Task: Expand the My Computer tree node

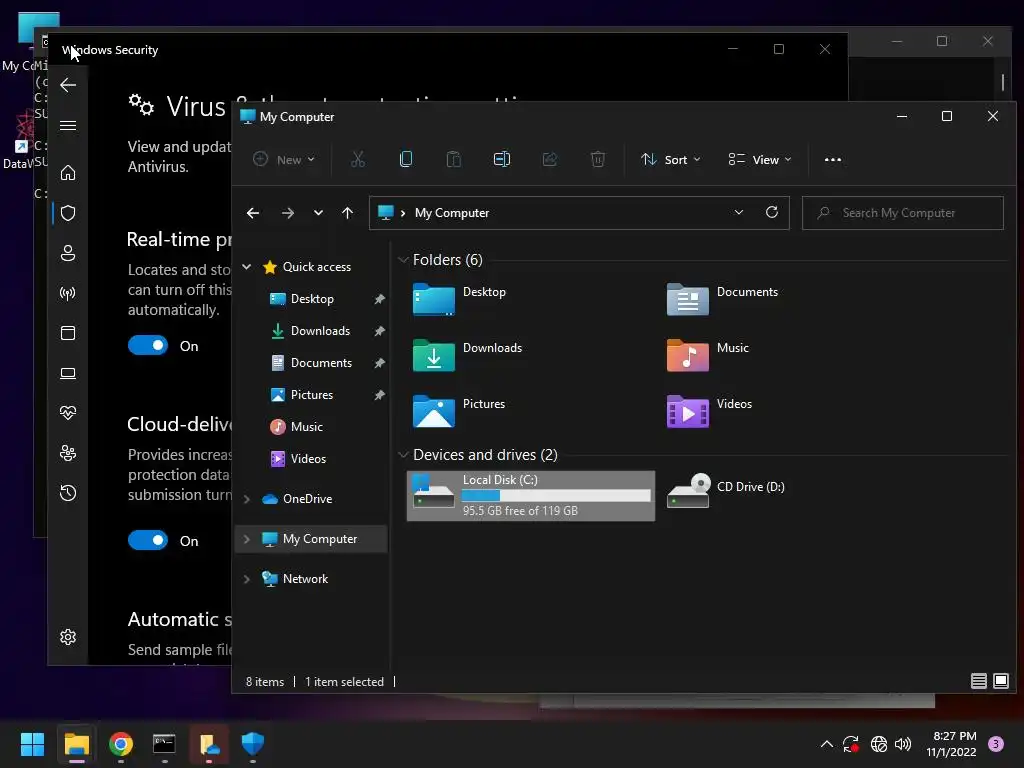Action: tap(247, 539)
